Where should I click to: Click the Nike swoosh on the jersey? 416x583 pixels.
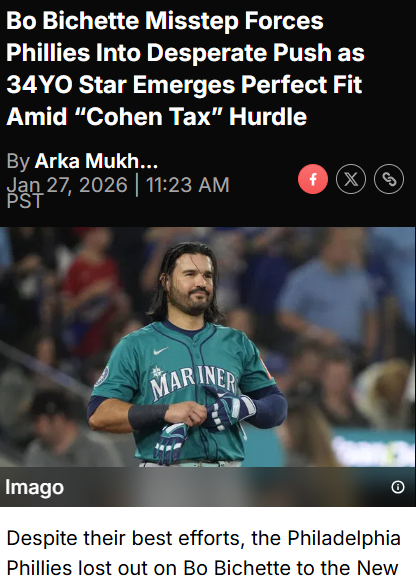point(160,351)
